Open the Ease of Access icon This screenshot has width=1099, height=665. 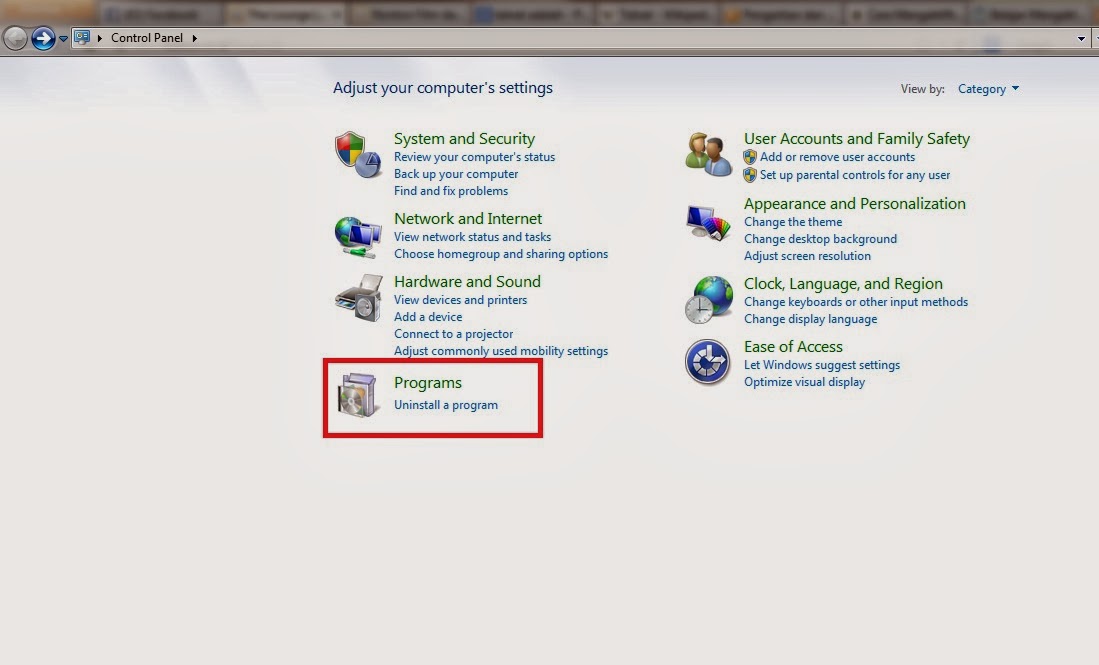click(x=707, y=362)
